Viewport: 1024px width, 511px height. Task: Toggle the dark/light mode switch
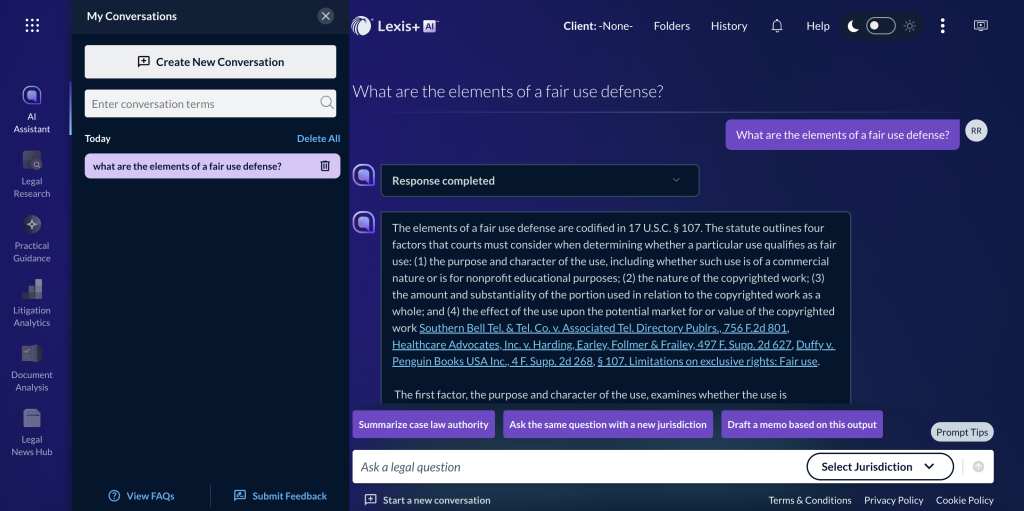880,26
